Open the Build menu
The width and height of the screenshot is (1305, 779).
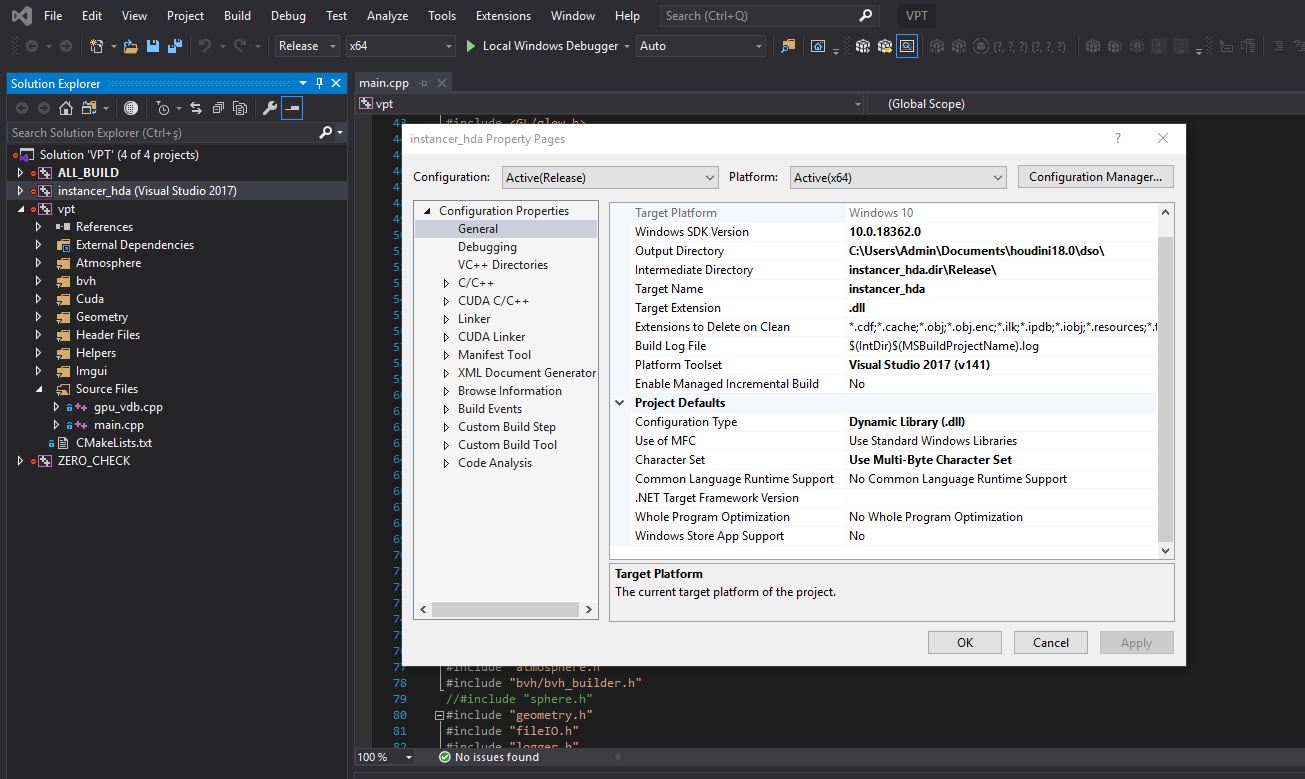pos(237,16)
